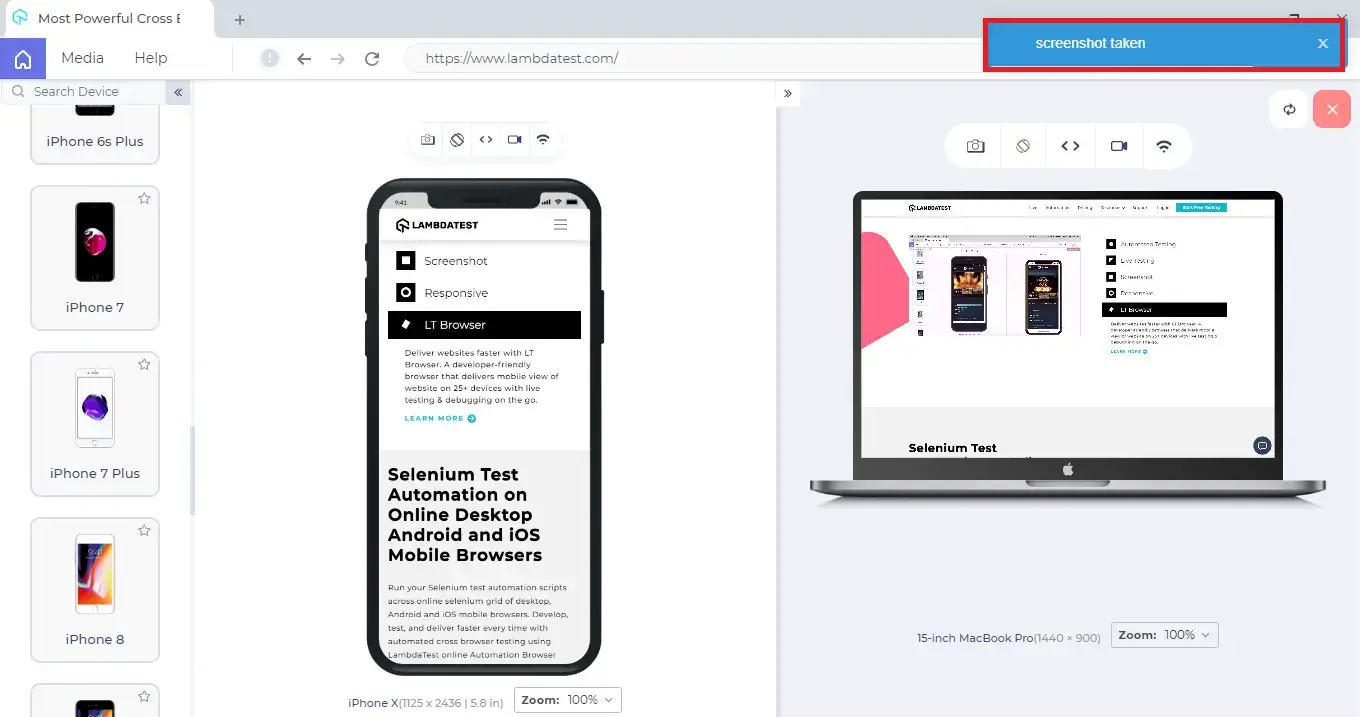
Task: Toggle favorite star on iPhone 7 Plus
Action: 144,365
